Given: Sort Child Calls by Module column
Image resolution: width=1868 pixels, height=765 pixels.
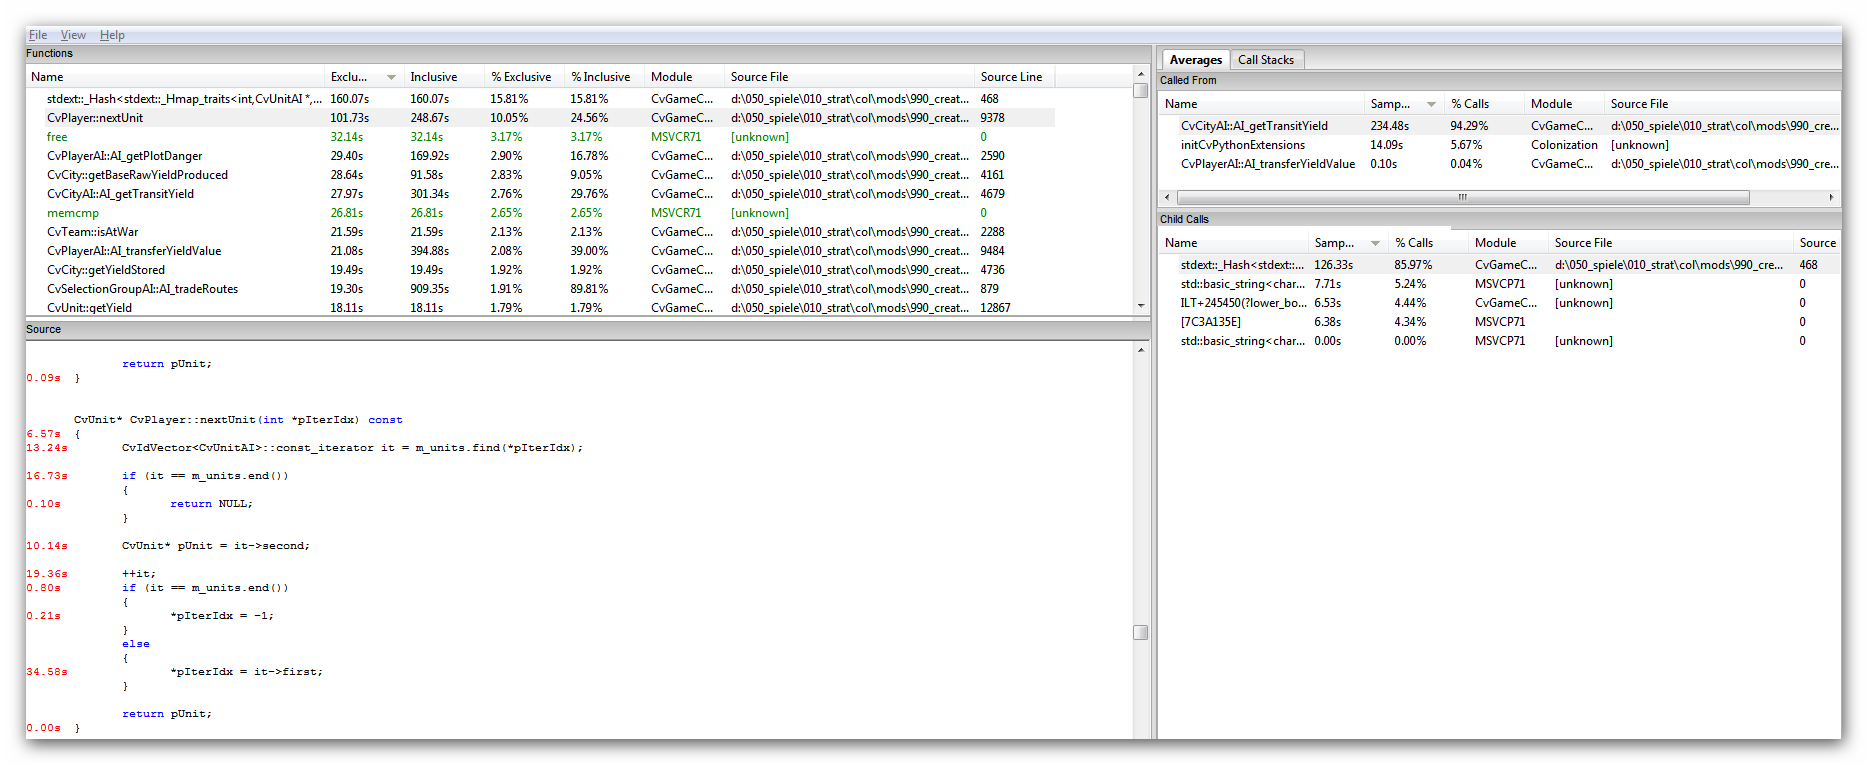Looking at the screenshot, I should pos(1508,243).
